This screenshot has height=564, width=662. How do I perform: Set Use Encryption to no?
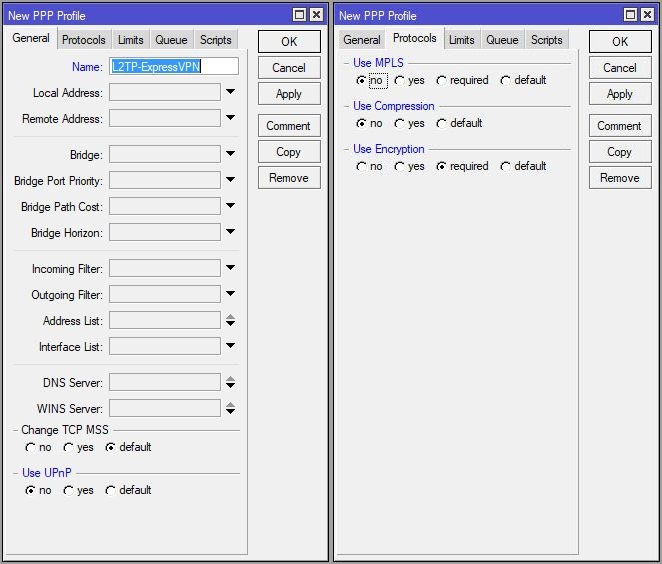click(369, 166)
